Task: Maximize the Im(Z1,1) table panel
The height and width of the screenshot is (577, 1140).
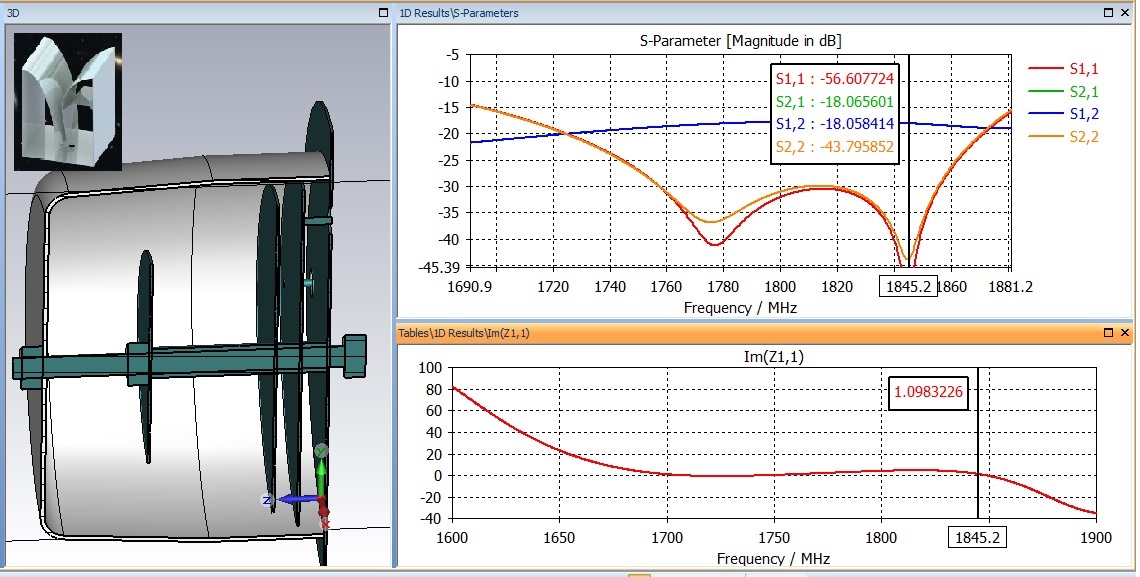Action: tap(1108, 333)
